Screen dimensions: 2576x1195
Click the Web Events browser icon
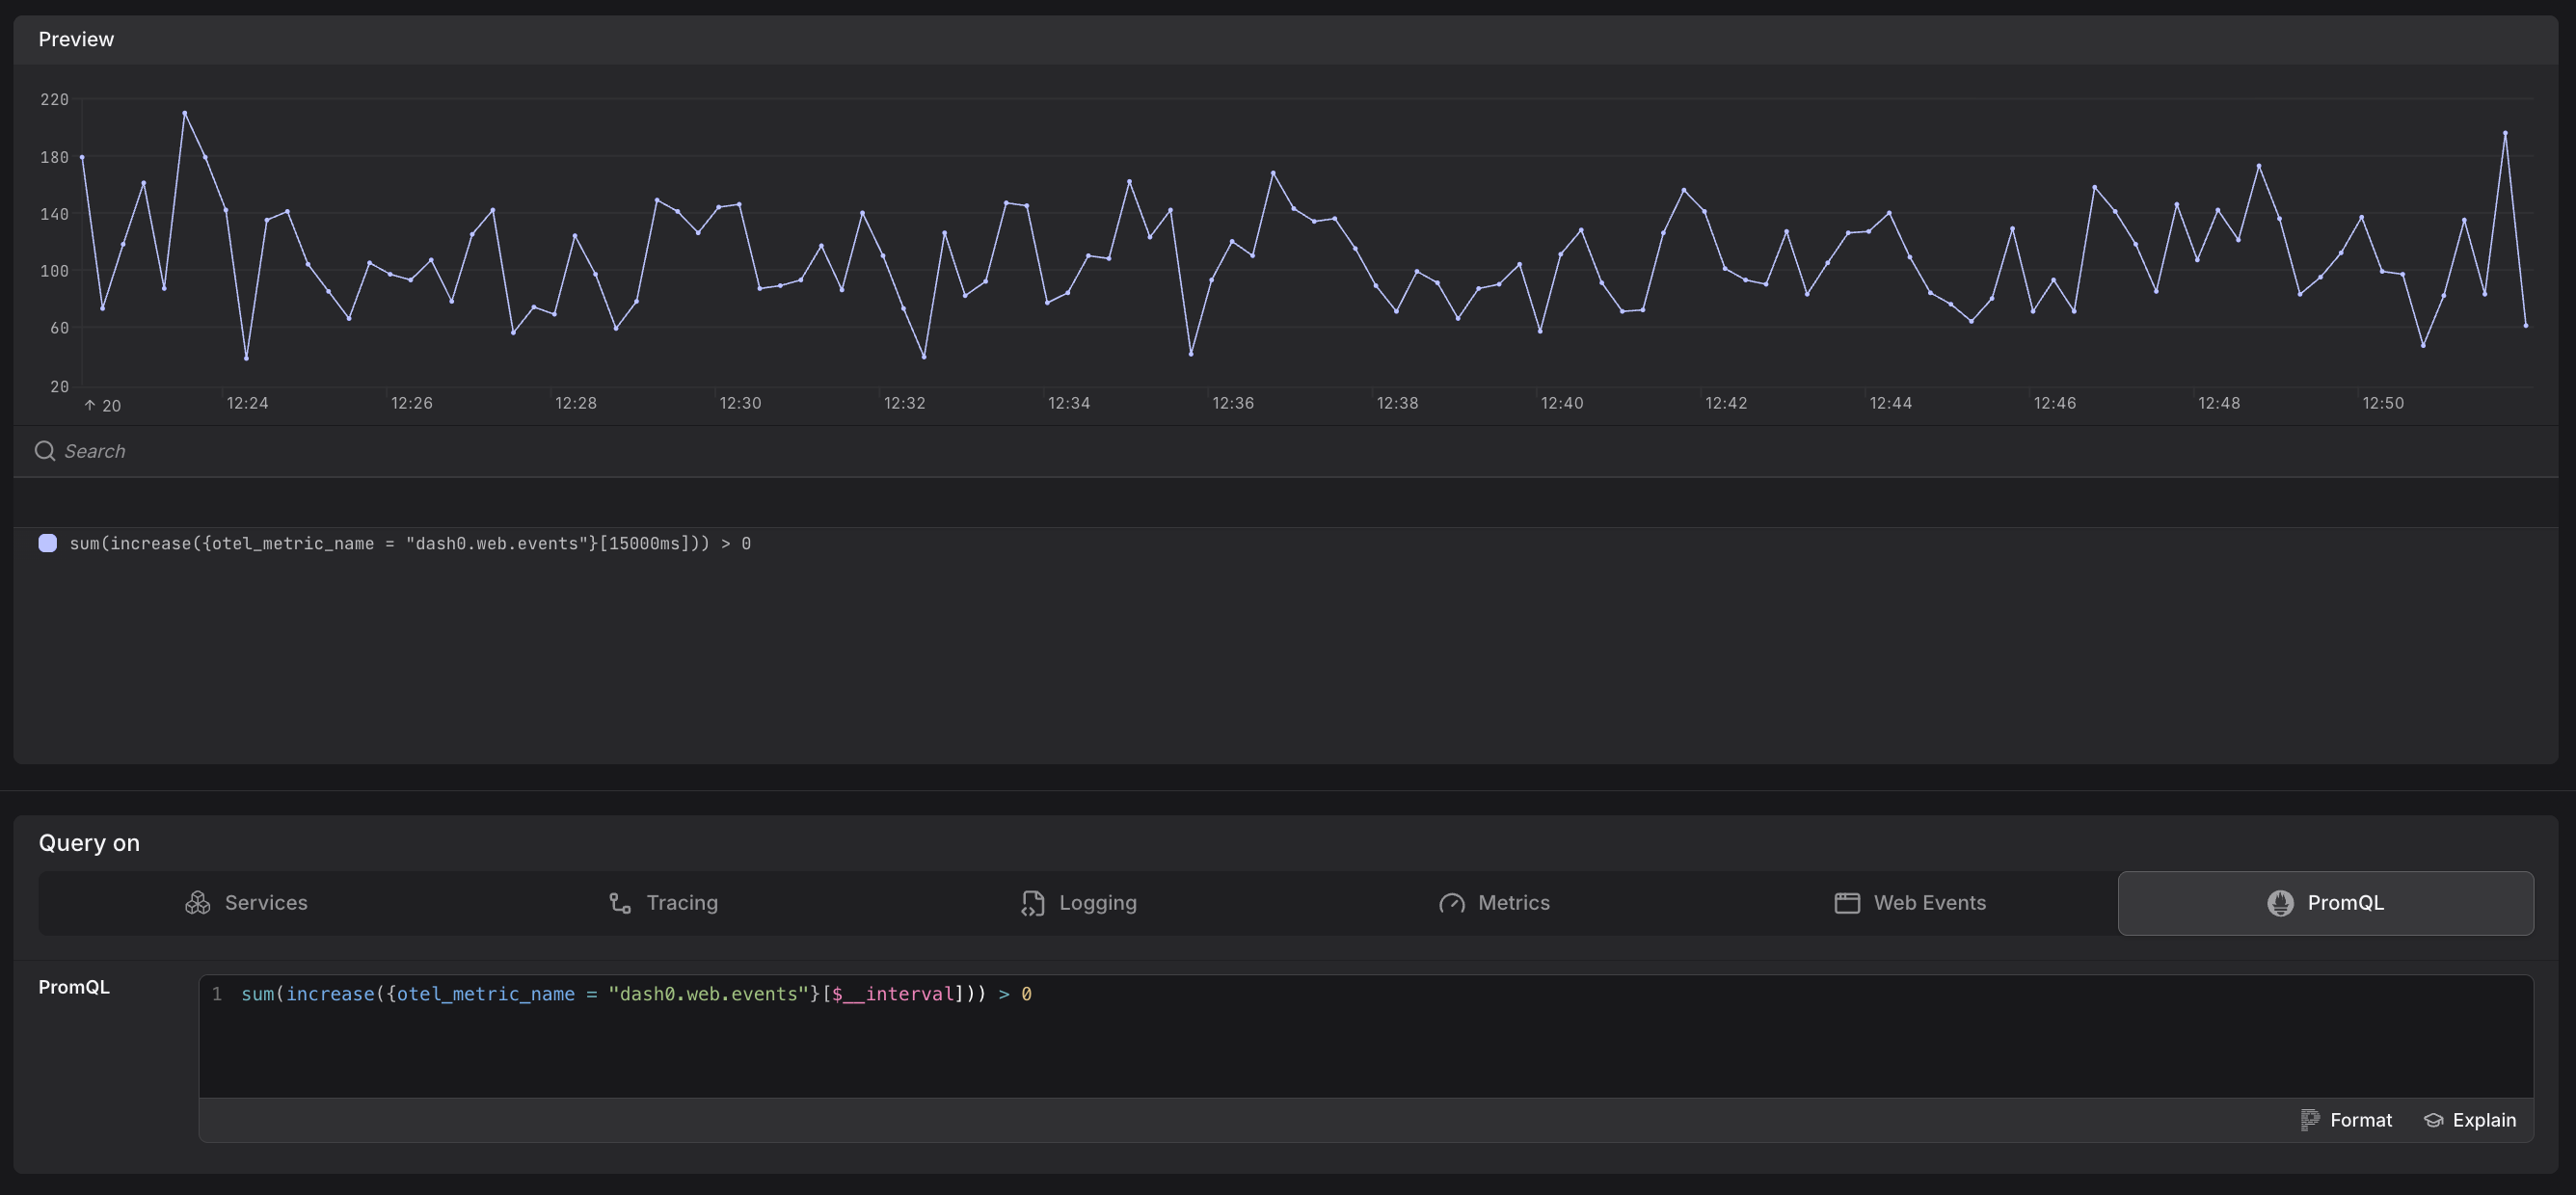1846,903
